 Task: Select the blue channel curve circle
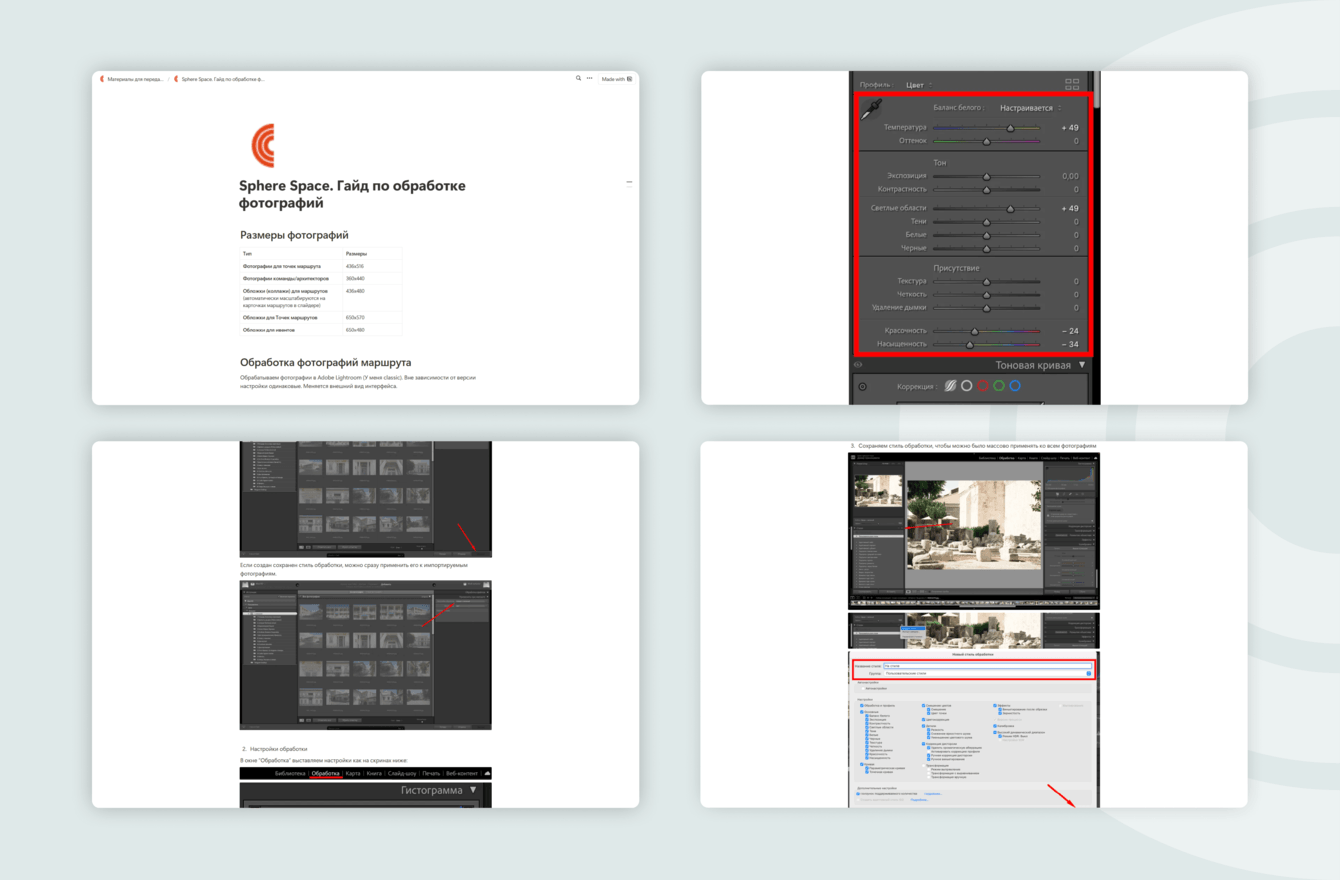tap(1015, 386)
